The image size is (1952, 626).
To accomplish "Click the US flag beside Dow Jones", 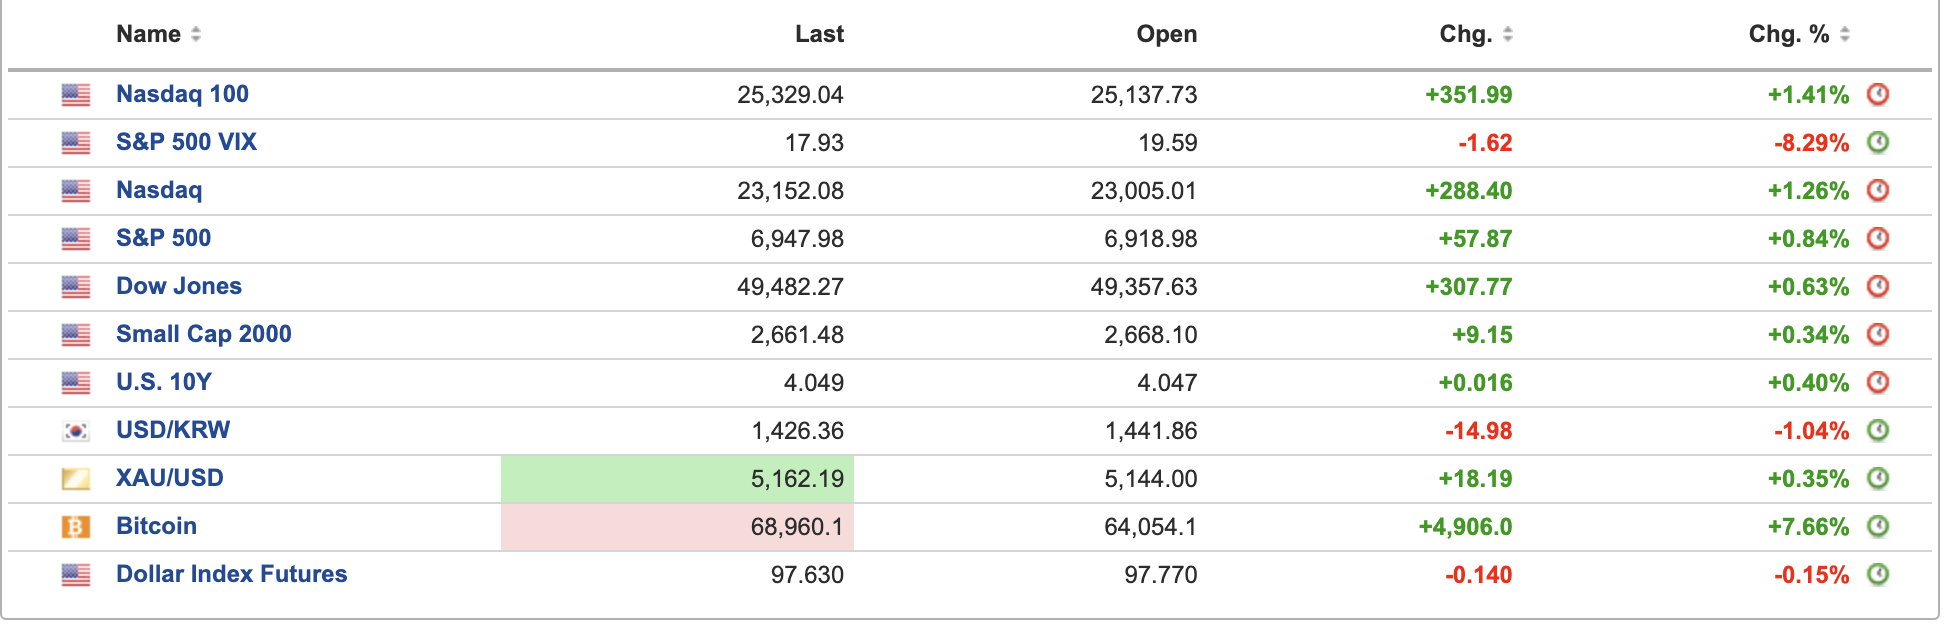I will tap(76, 287).
